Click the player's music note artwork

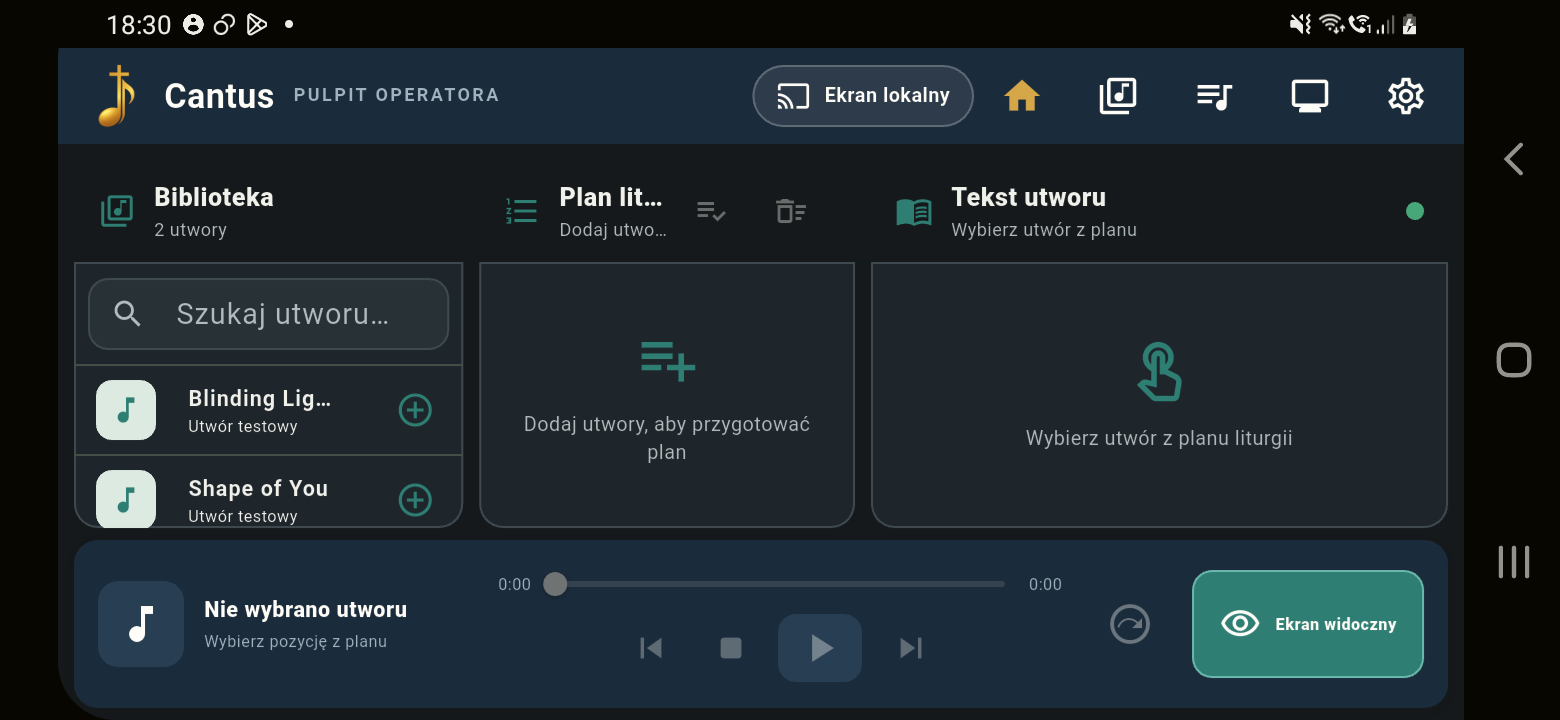[x=141, y=624]
